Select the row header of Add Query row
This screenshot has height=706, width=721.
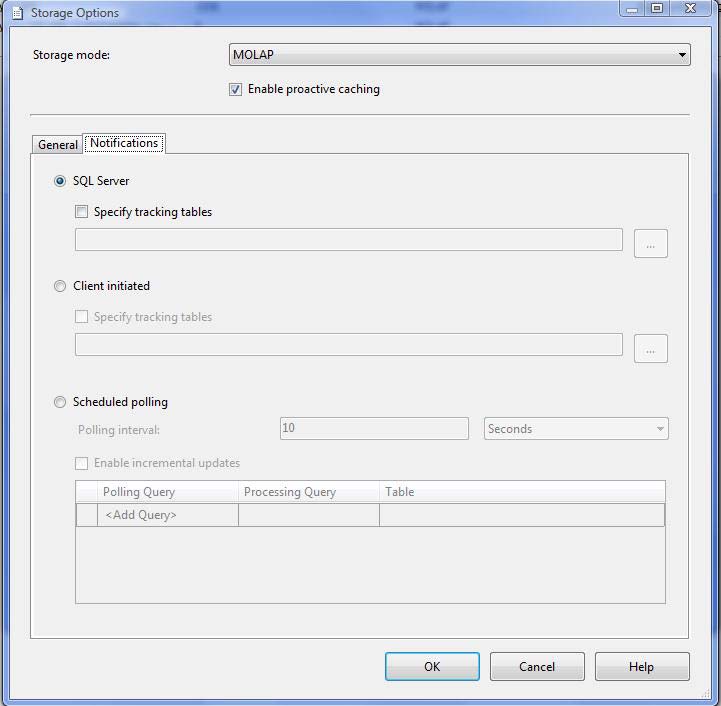point(87,515)
